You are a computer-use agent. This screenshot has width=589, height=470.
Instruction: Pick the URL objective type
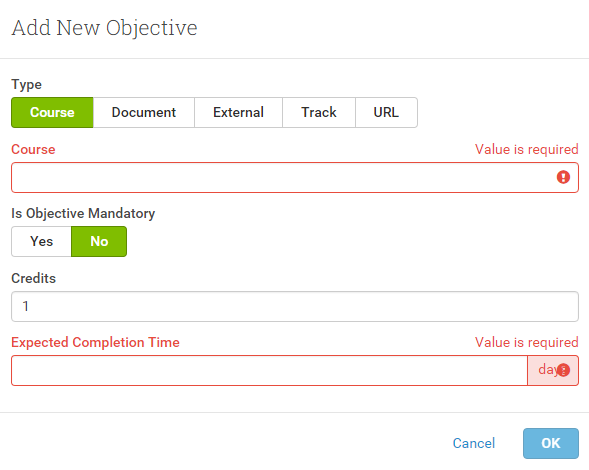(x=386, y=112)
